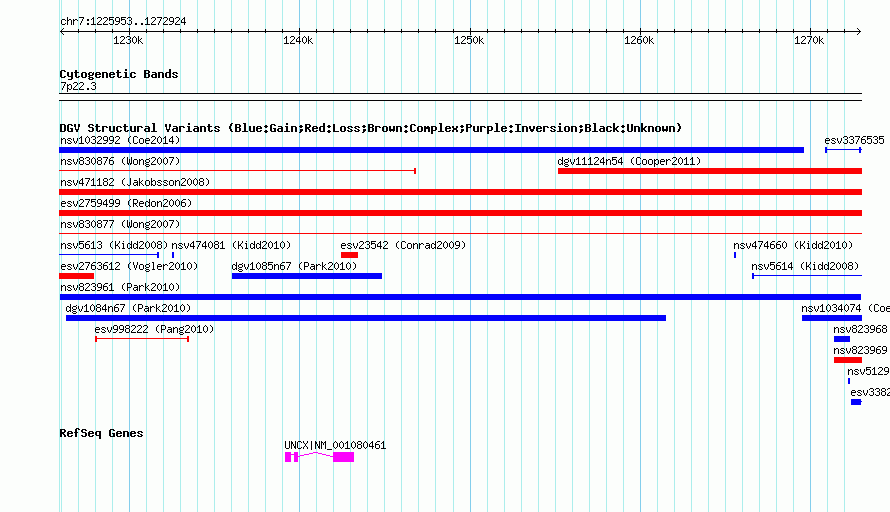Click the ruler's left arrowhead
The width and height of the screenshot is (890, 512).
[62, 31]
